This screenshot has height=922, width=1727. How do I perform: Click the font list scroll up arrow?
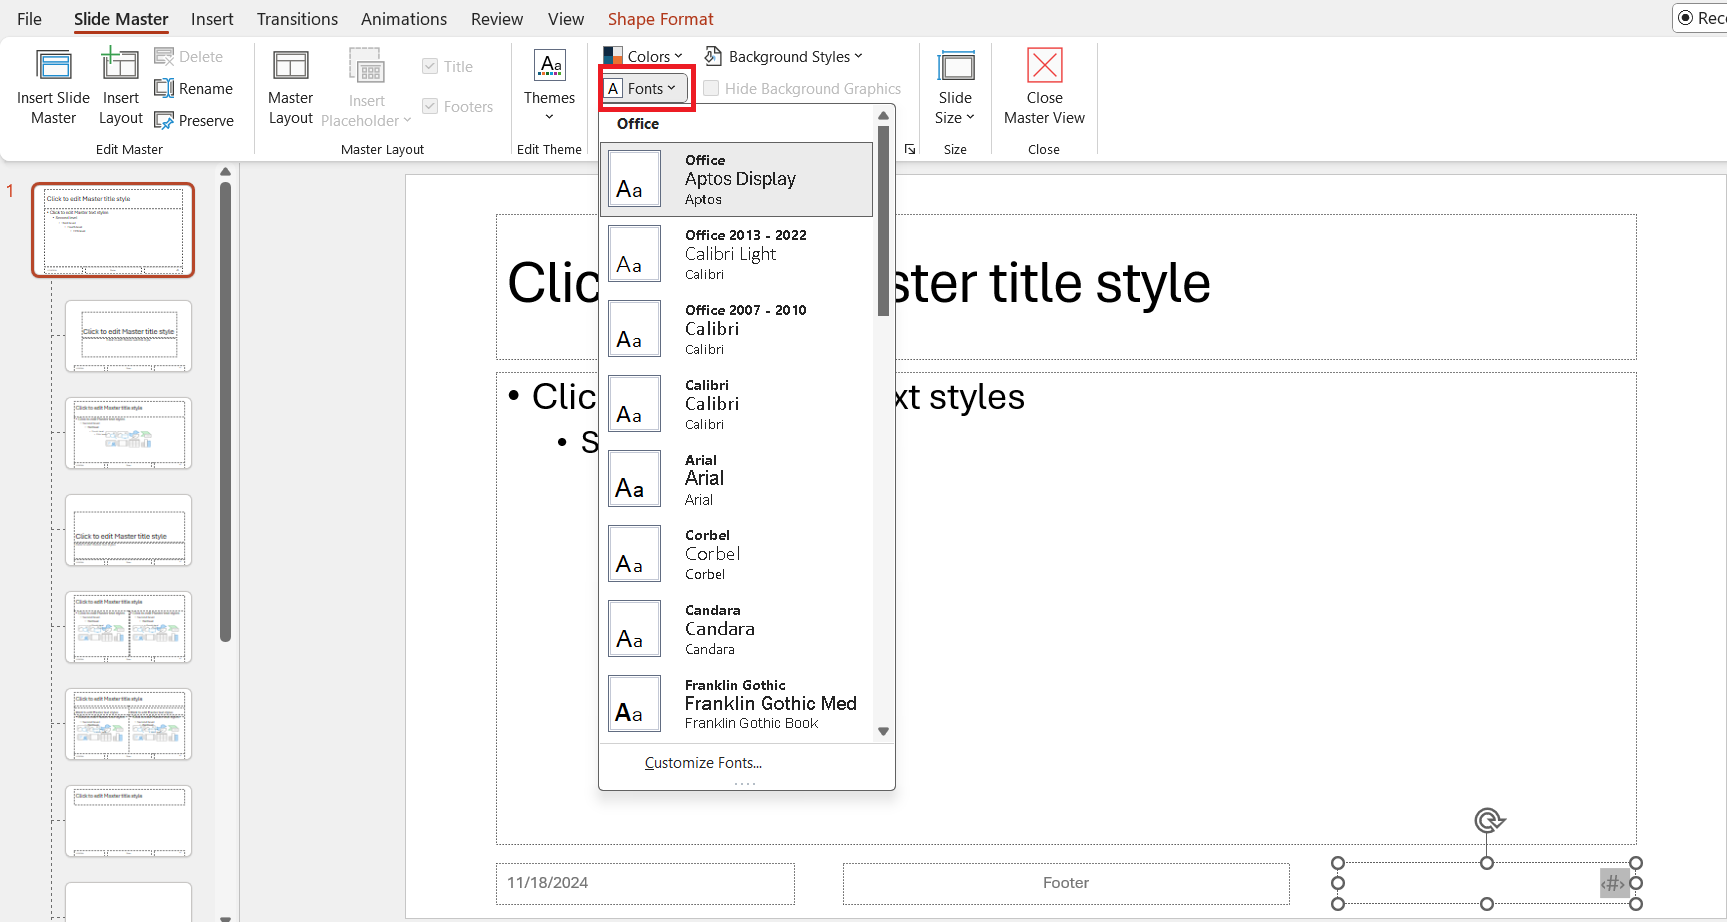[x=883, y=117]
